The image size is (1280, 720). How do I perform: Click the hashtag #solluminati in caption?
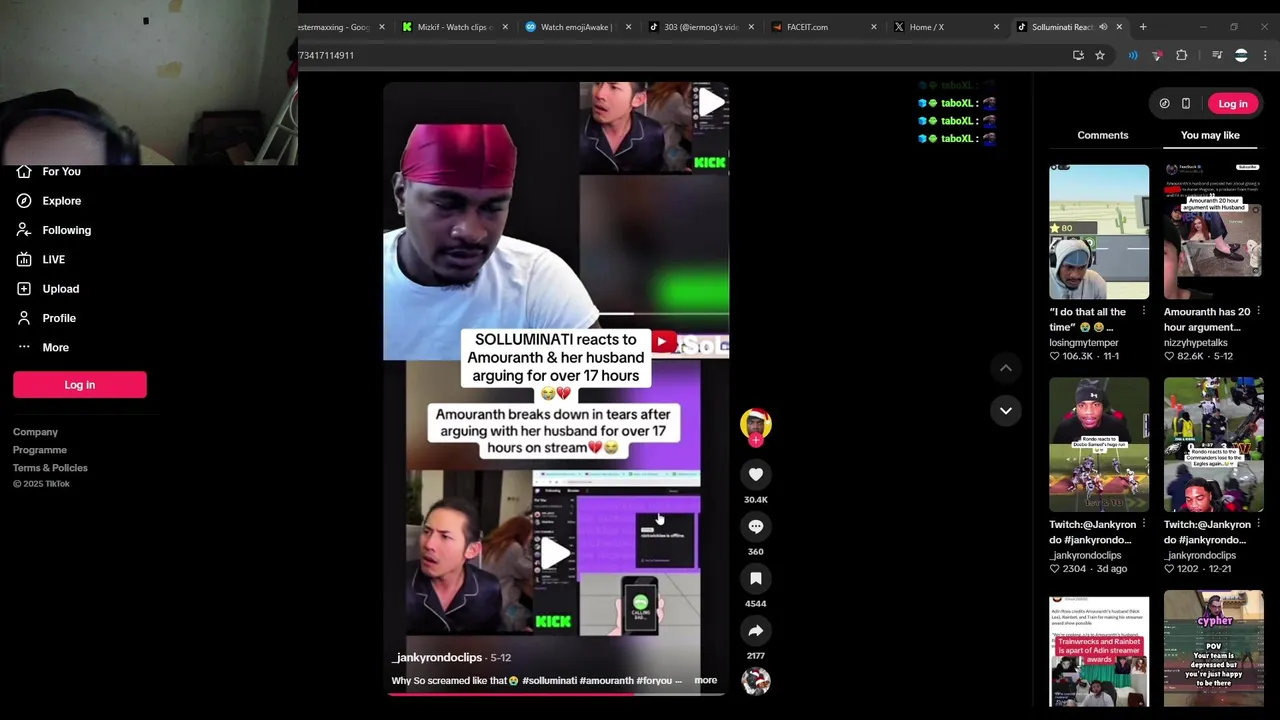click(x=549, y=681)
